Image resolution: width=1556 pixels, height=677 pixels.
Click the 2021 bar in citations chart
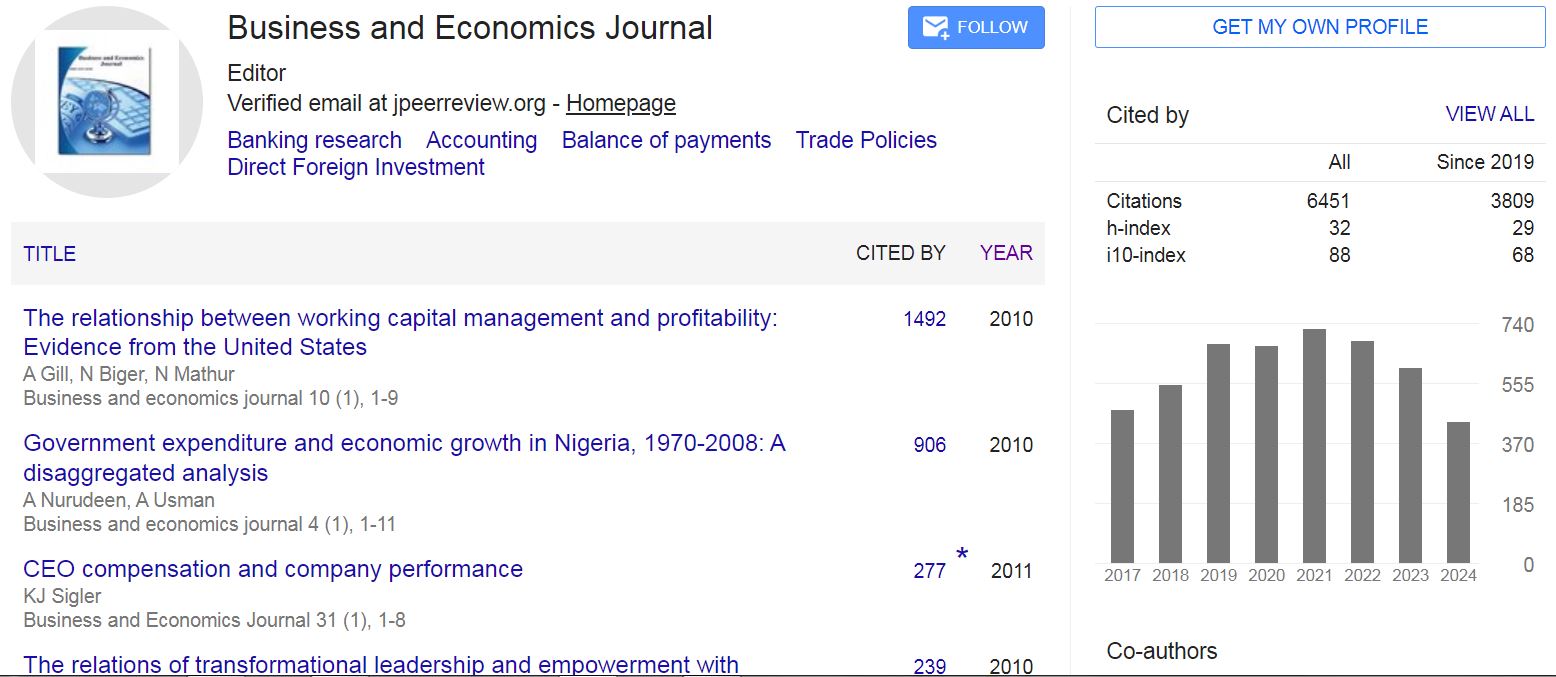pos(1314,446)
